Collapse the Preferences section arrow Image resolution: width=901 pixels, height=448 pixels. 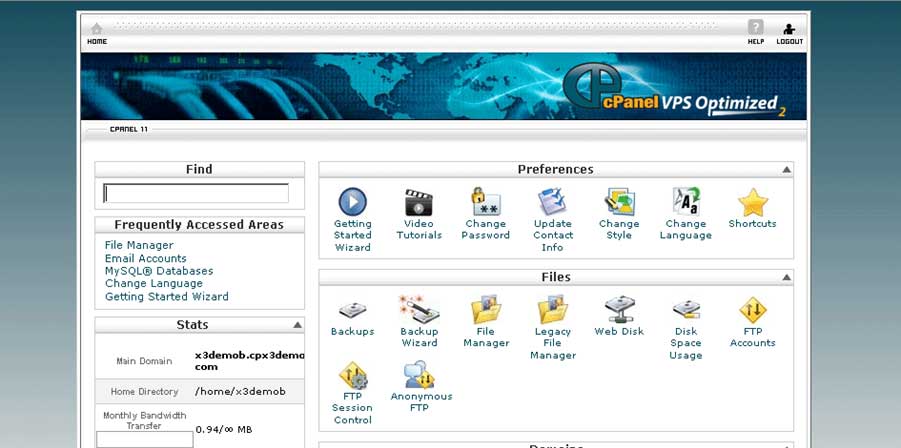787,170
